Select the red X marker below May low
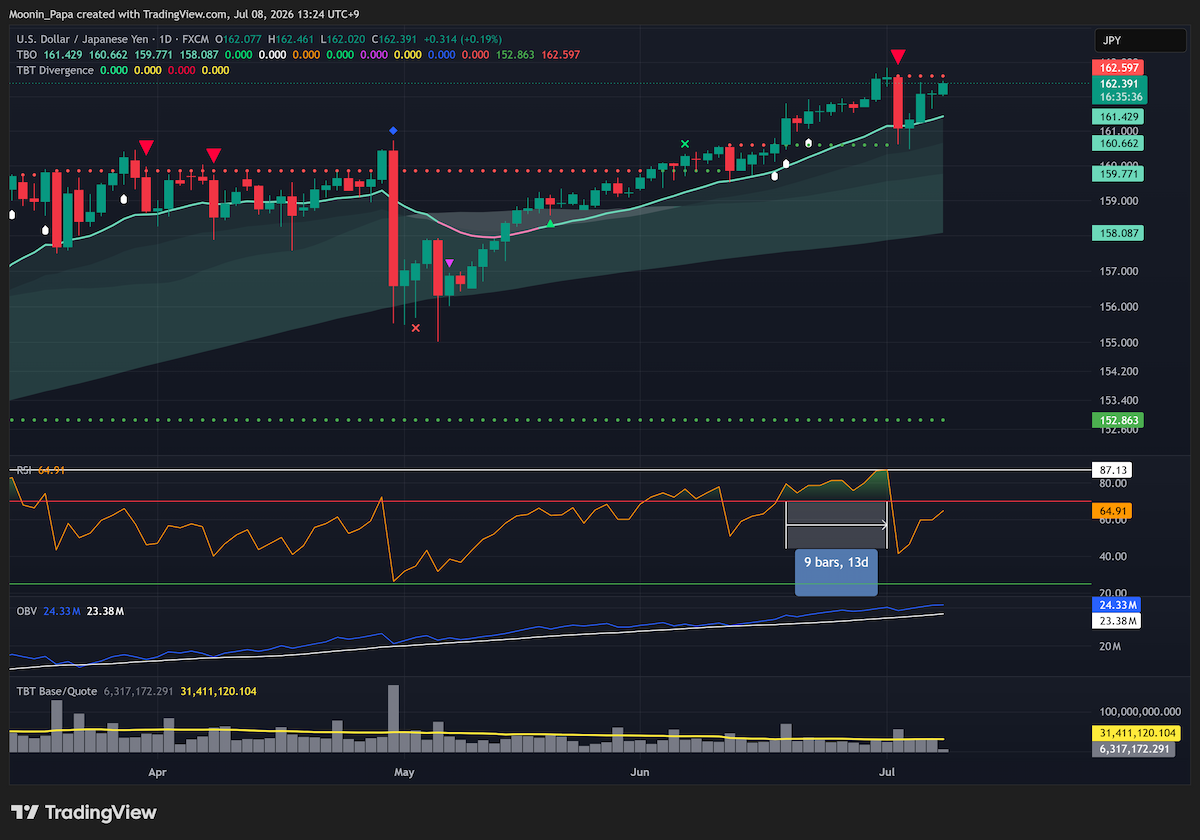This screenshot has height=840, width=1200. click(416, 327)
